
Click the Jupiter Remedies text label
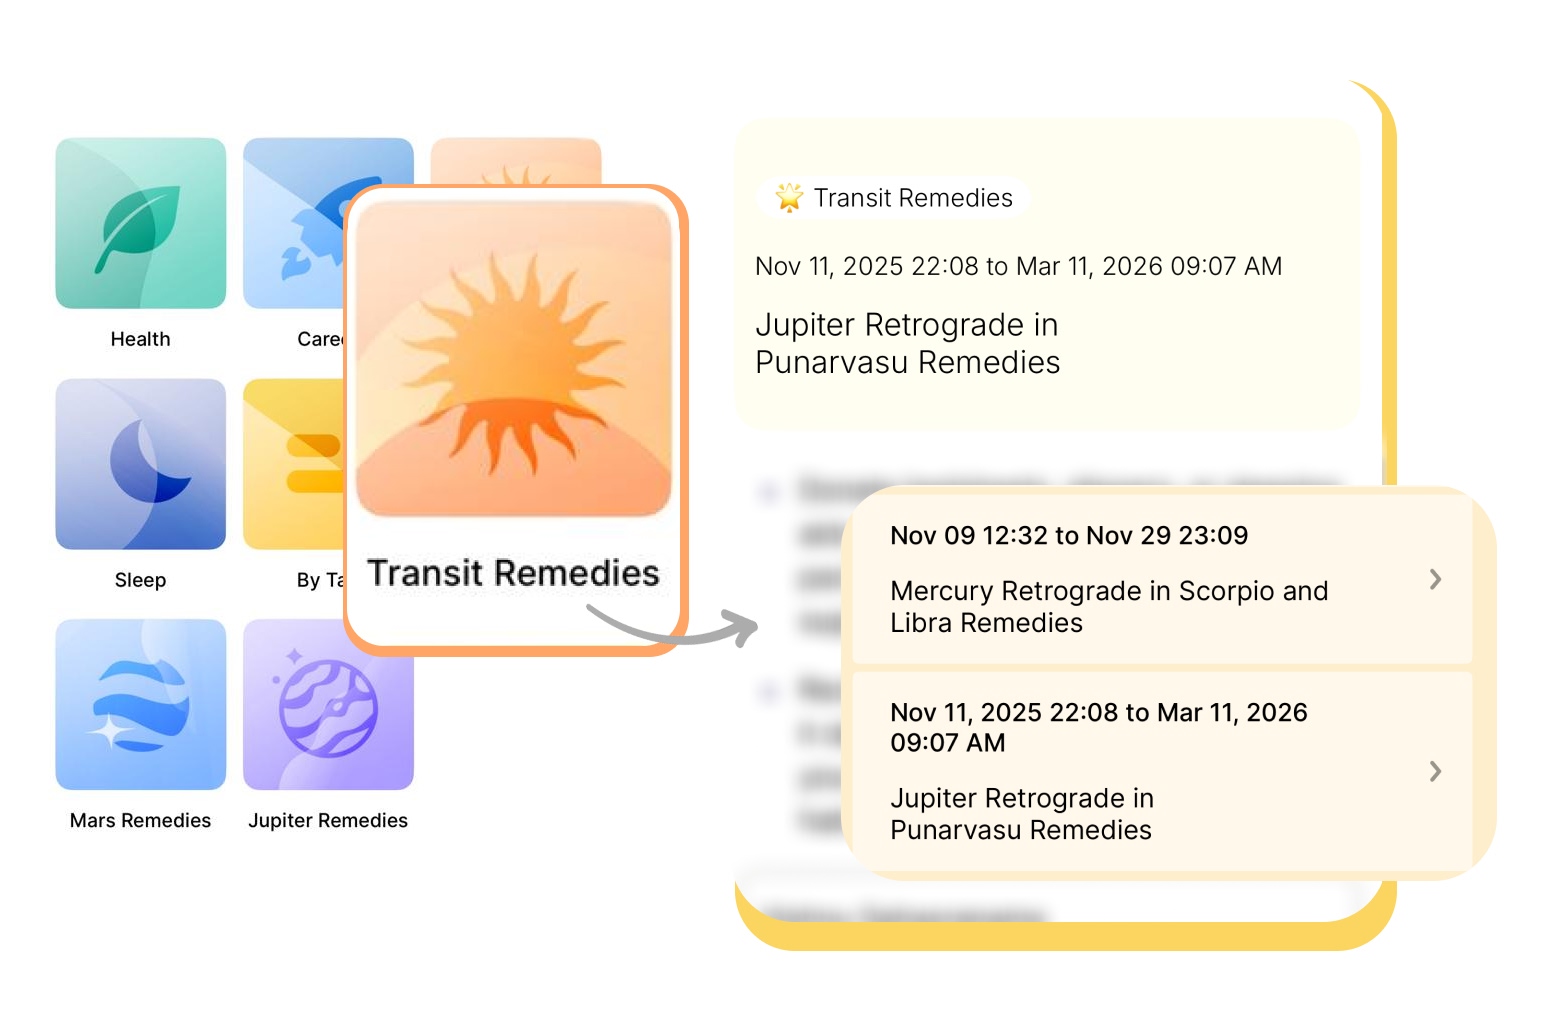pyautogui.click(x=328, y=820)
